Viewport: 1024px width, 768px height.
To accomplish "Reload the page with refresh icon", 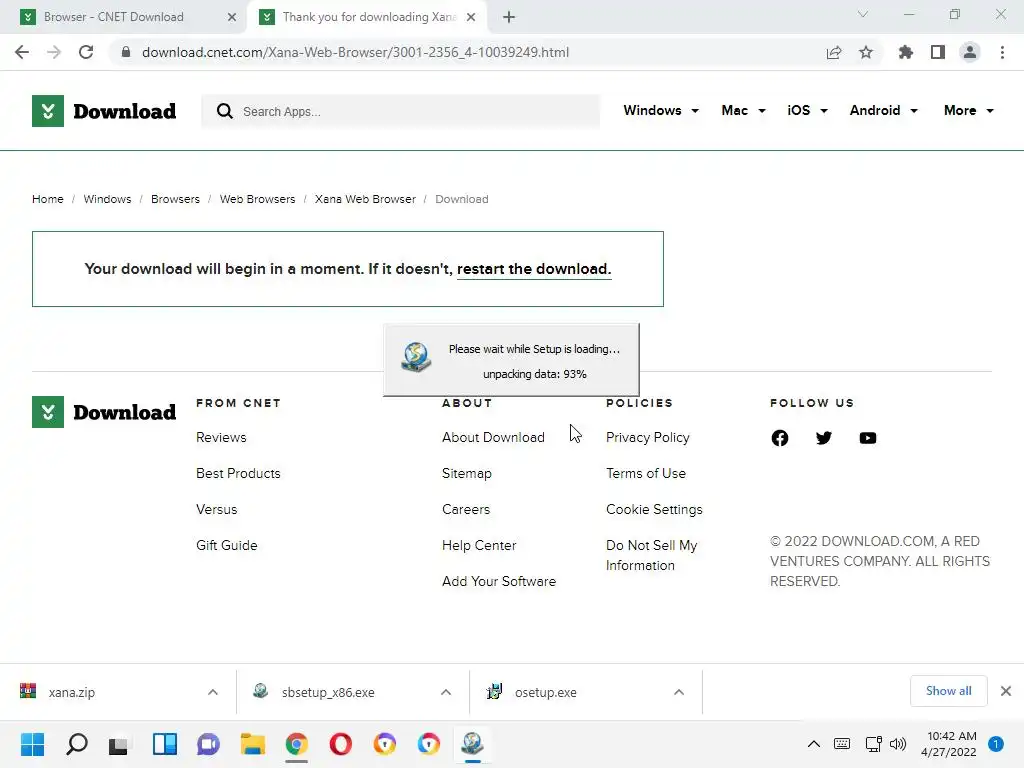I will click(86, 52).
